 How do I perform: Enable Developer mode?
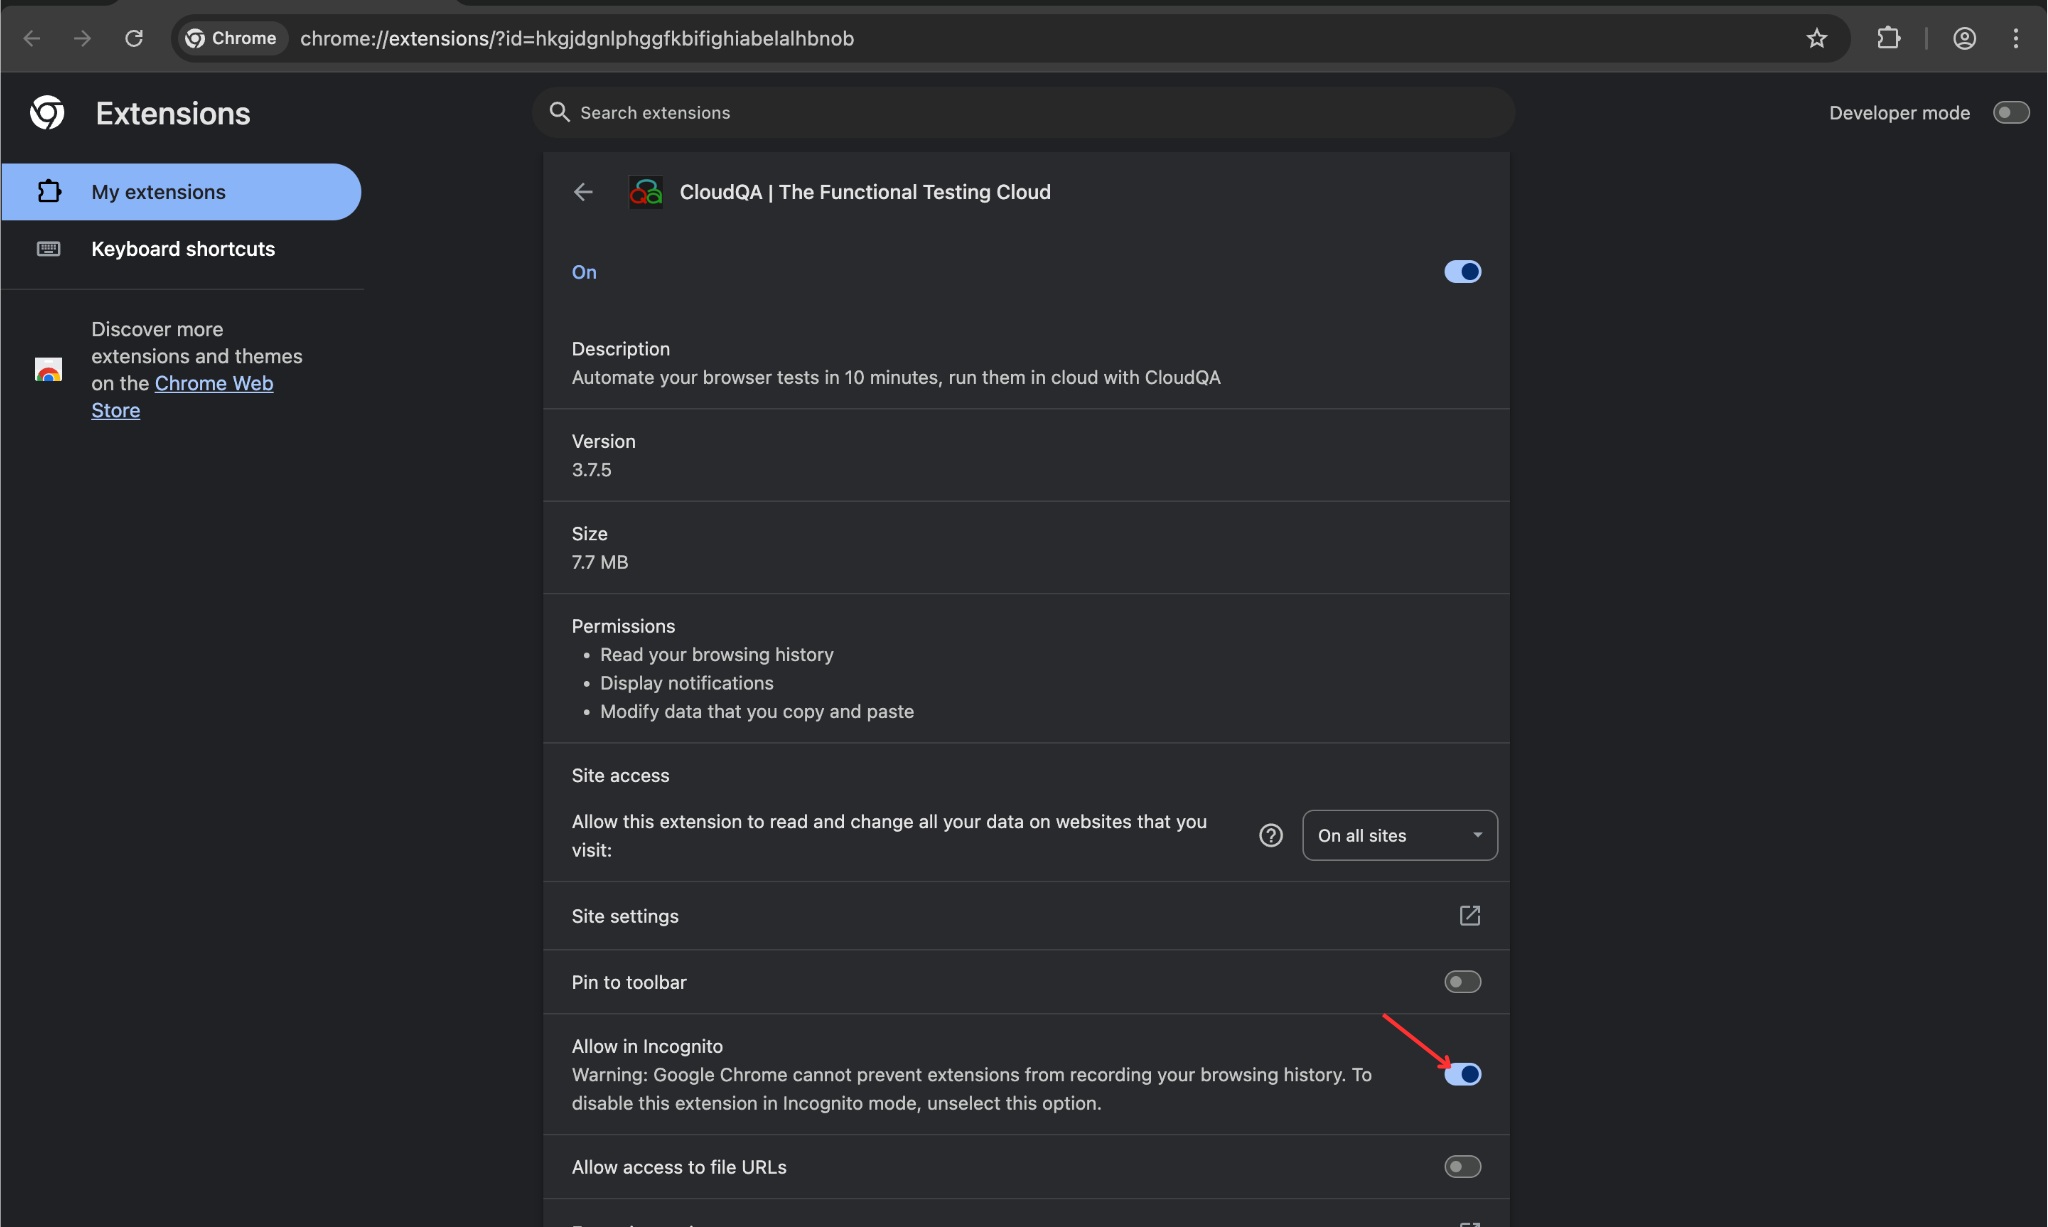(x=2010, y=112)
